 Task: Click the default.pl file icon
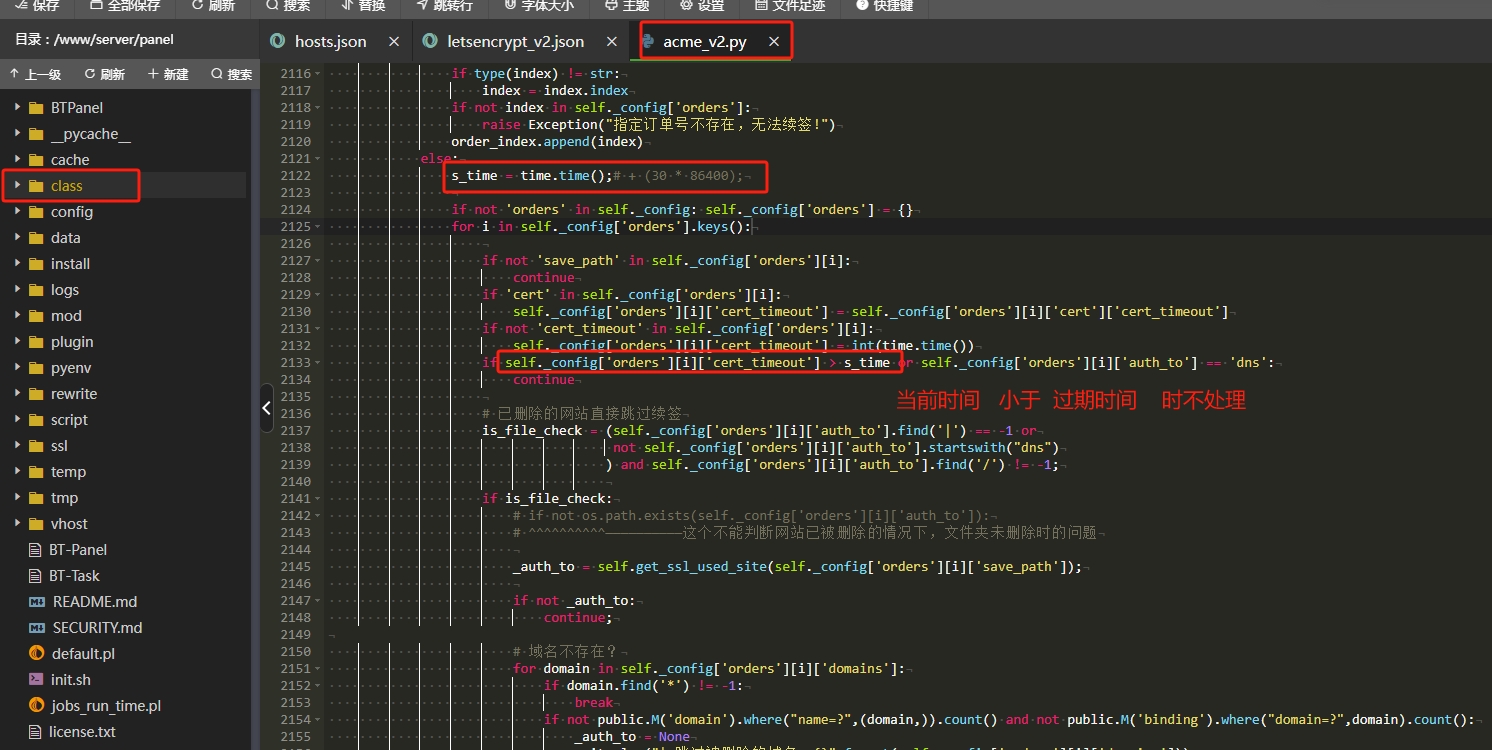[36, 653]
